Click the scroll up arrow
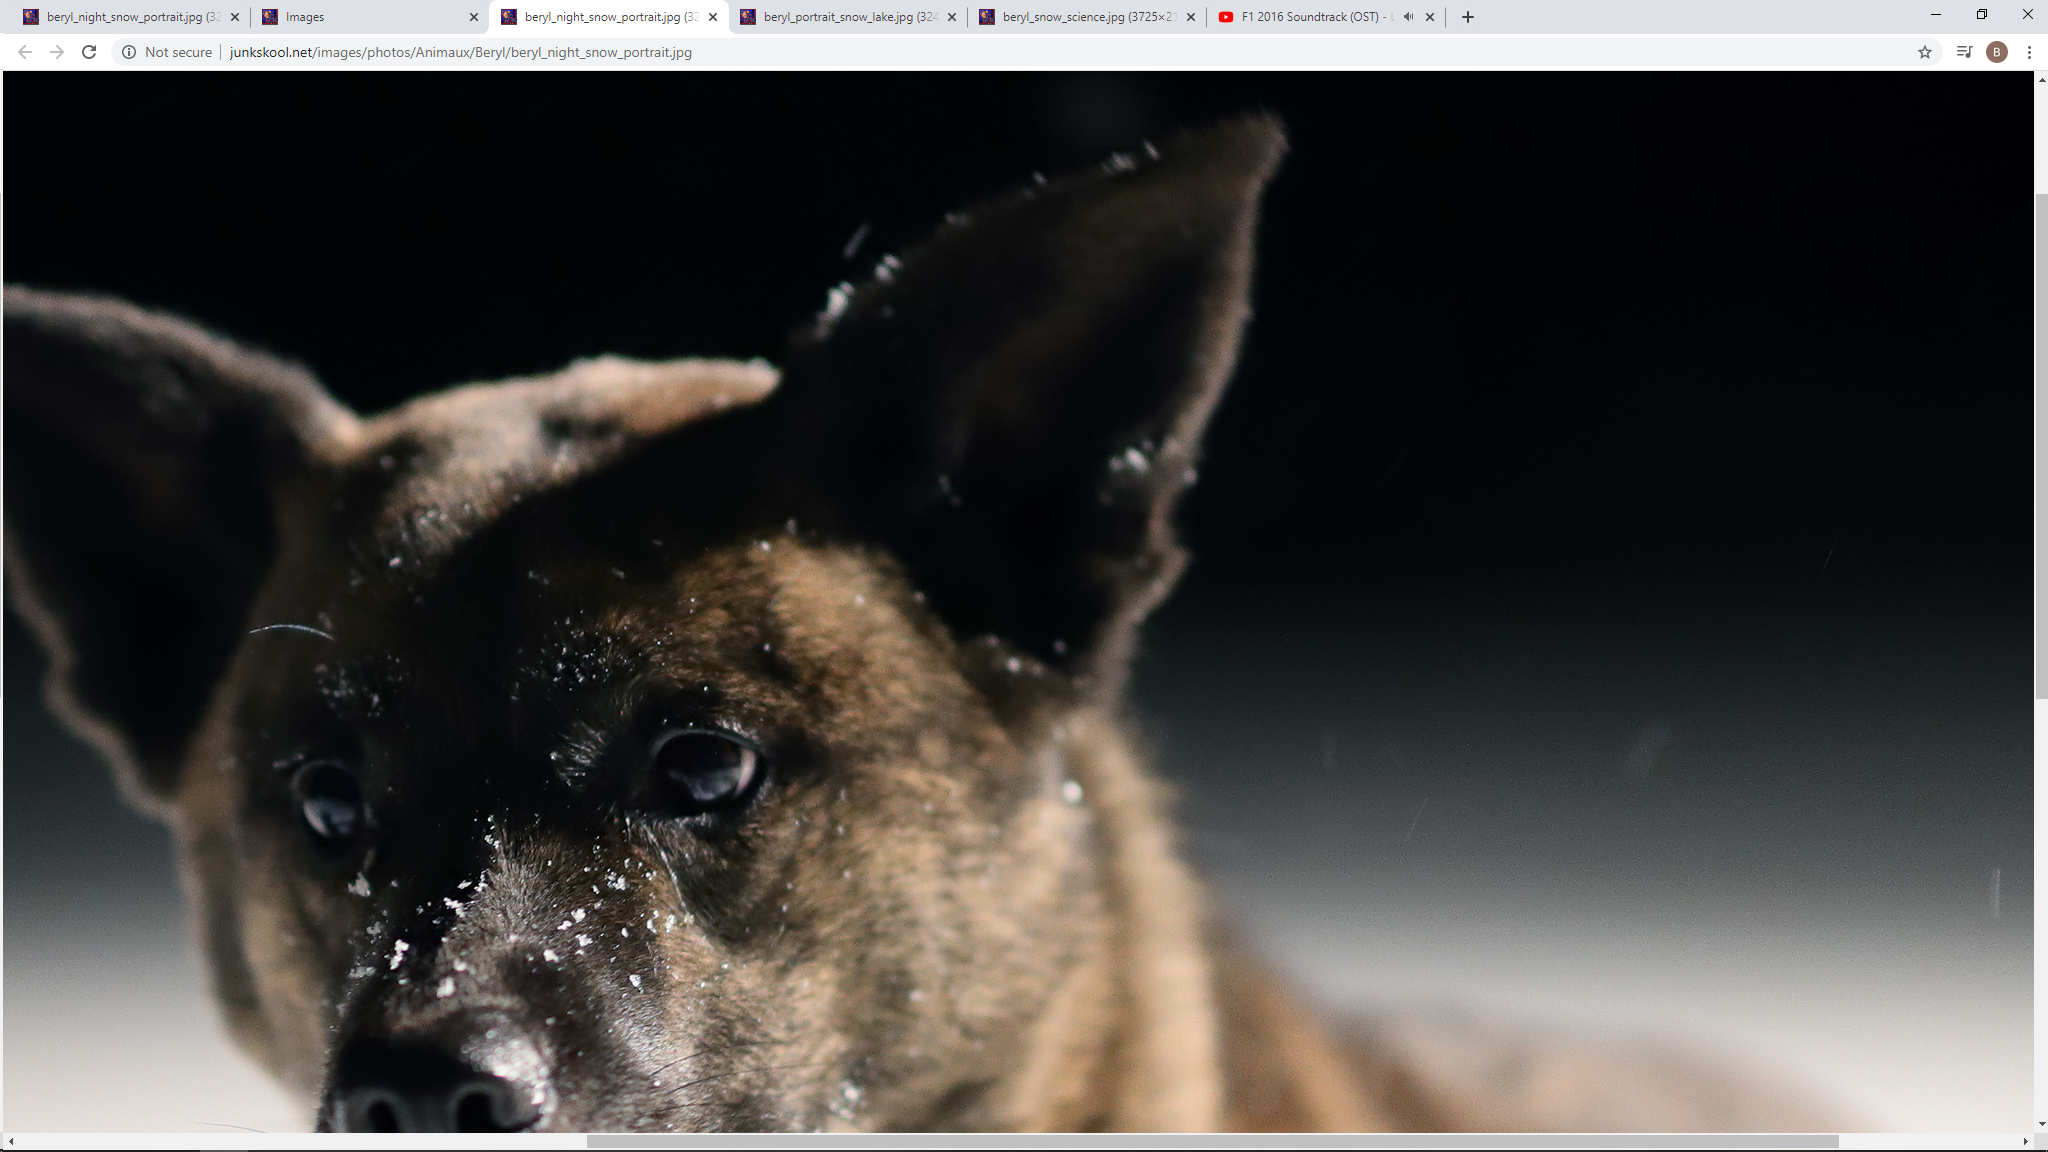The width and height of the screenshot is (2048, 1152). [x=2041, y=79]
